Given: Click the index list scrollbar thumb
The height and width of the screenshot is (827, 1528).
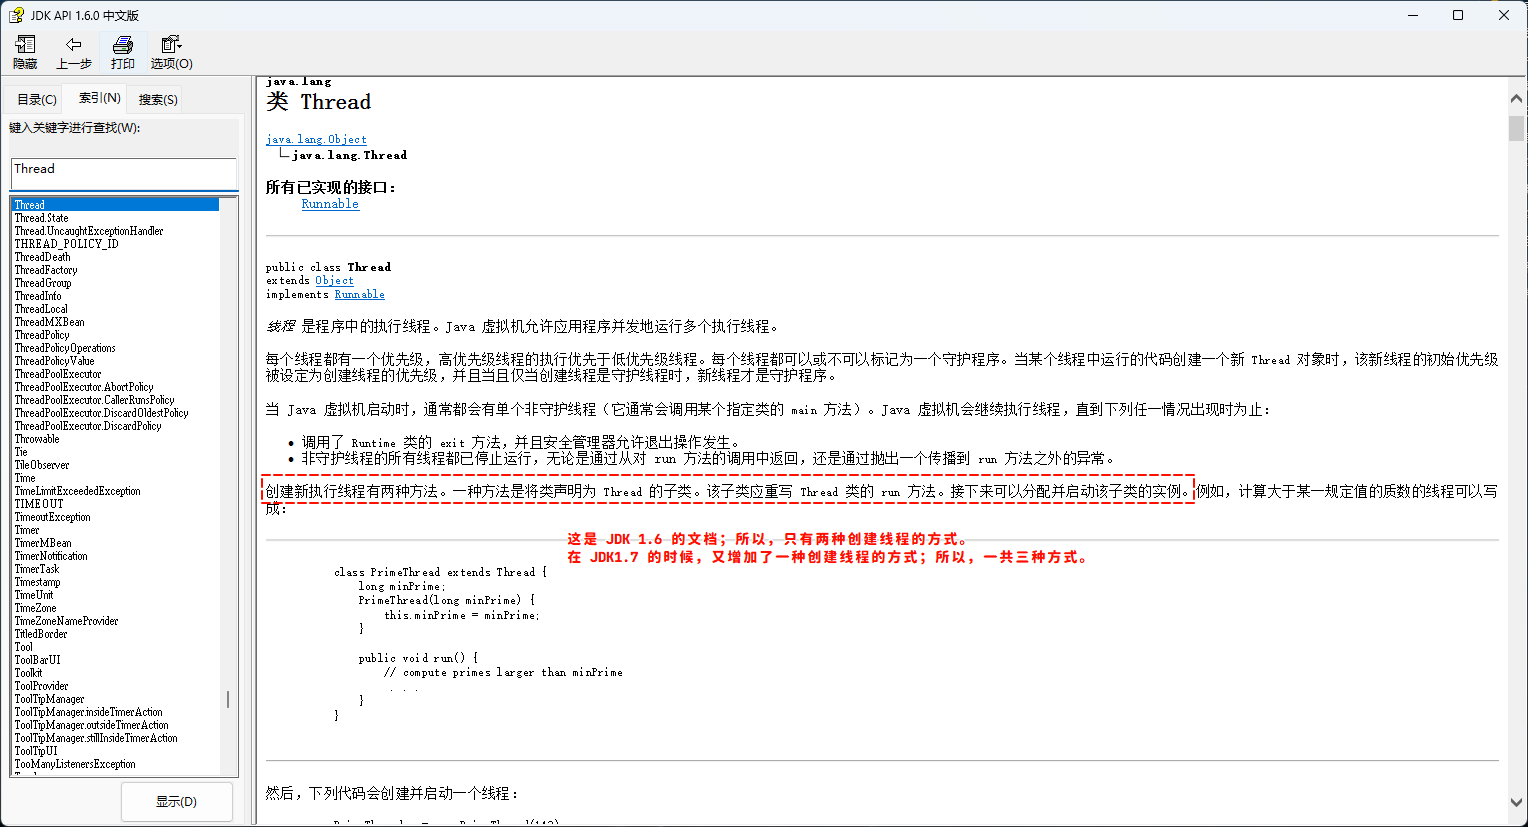Looking at the screenshot, I should click(x=228, y=699).
